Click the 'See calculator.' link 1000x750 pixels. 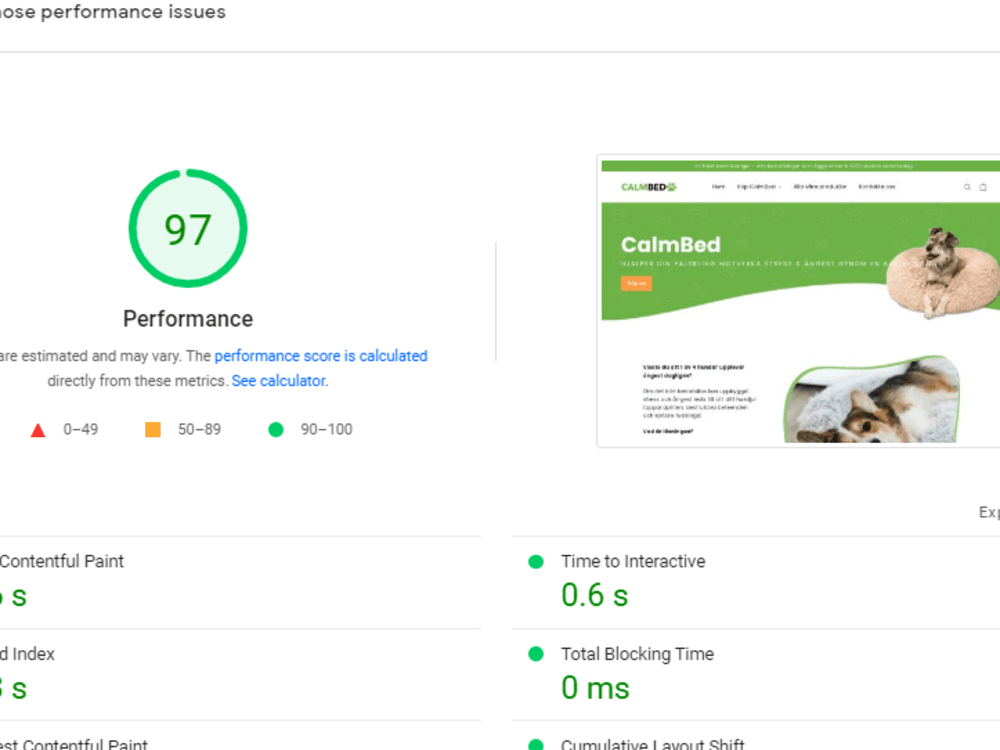(279, 381)
